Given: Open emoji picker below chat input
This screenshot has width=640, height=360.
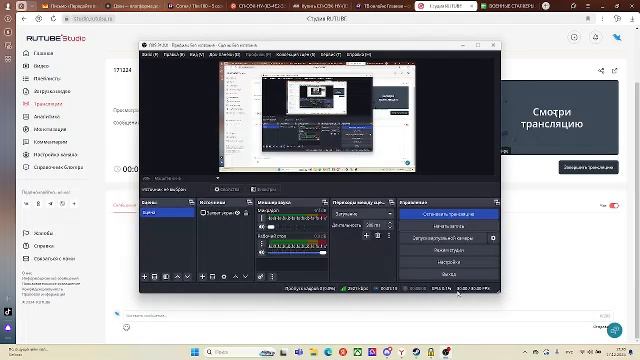Looking at the screenshot, I should pos(127,327).
